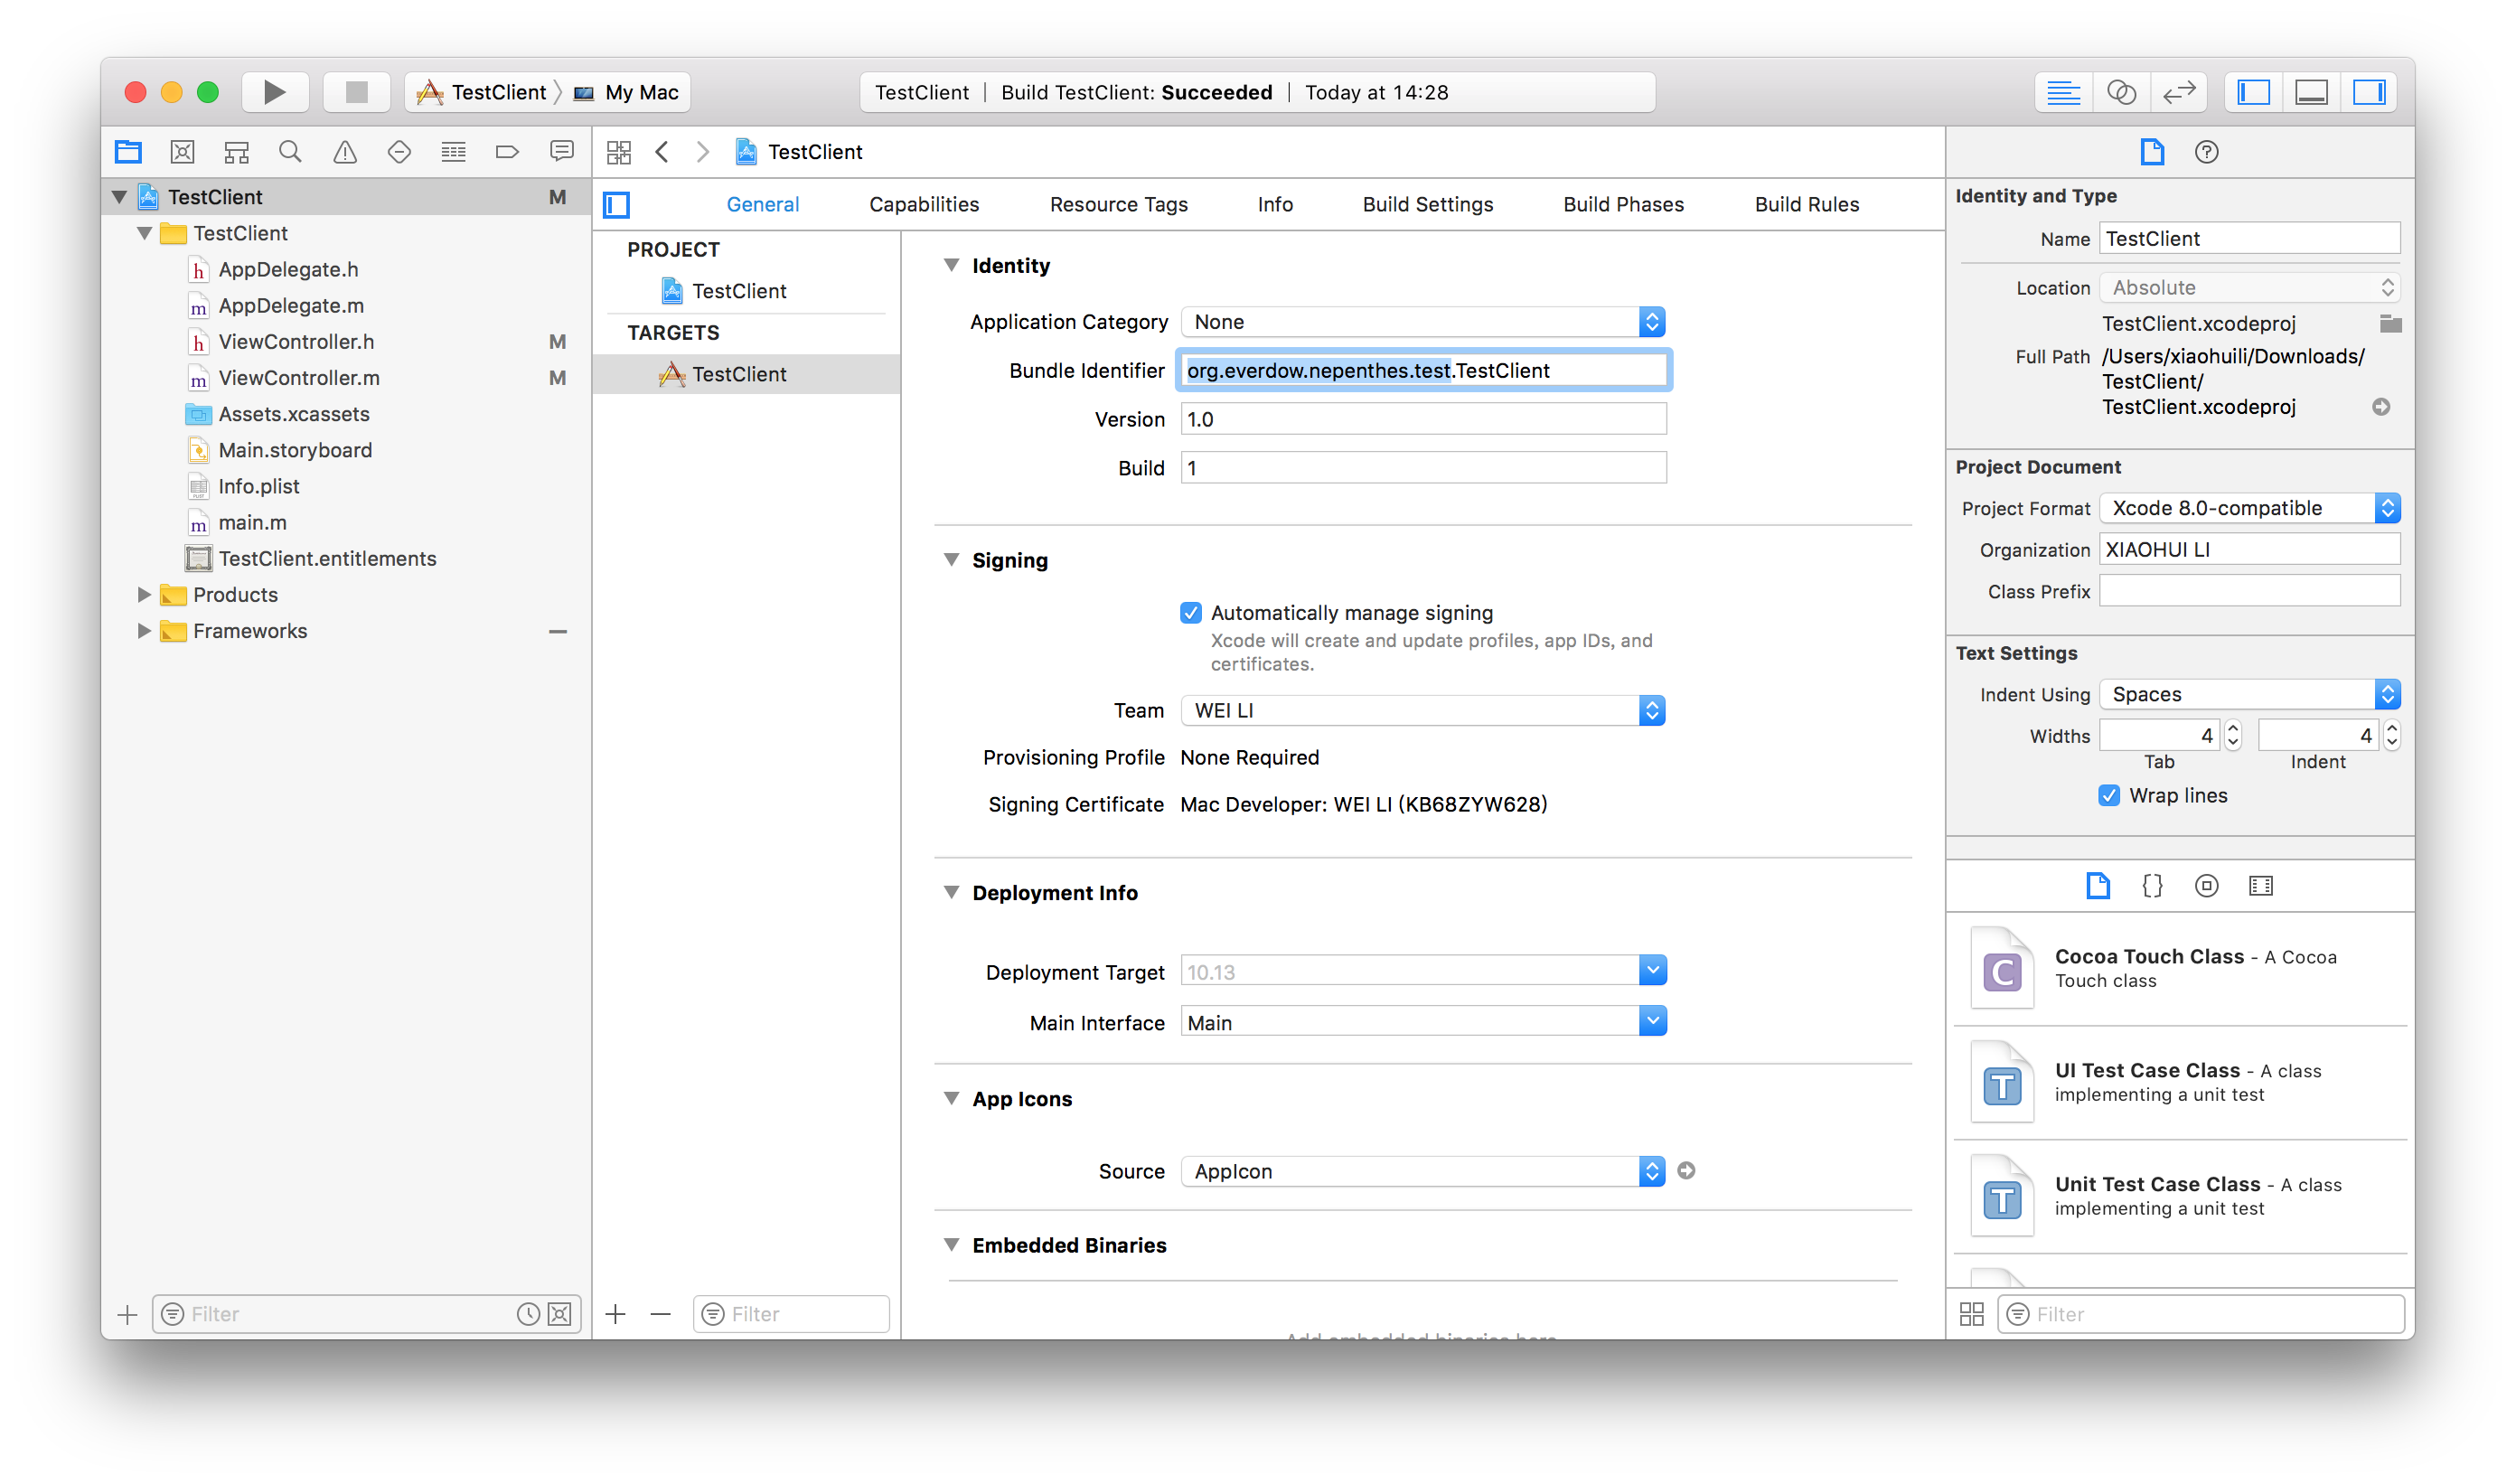Increase Tab width stepper
Screen dimensions: 2516x1484
coord(2232,728)
